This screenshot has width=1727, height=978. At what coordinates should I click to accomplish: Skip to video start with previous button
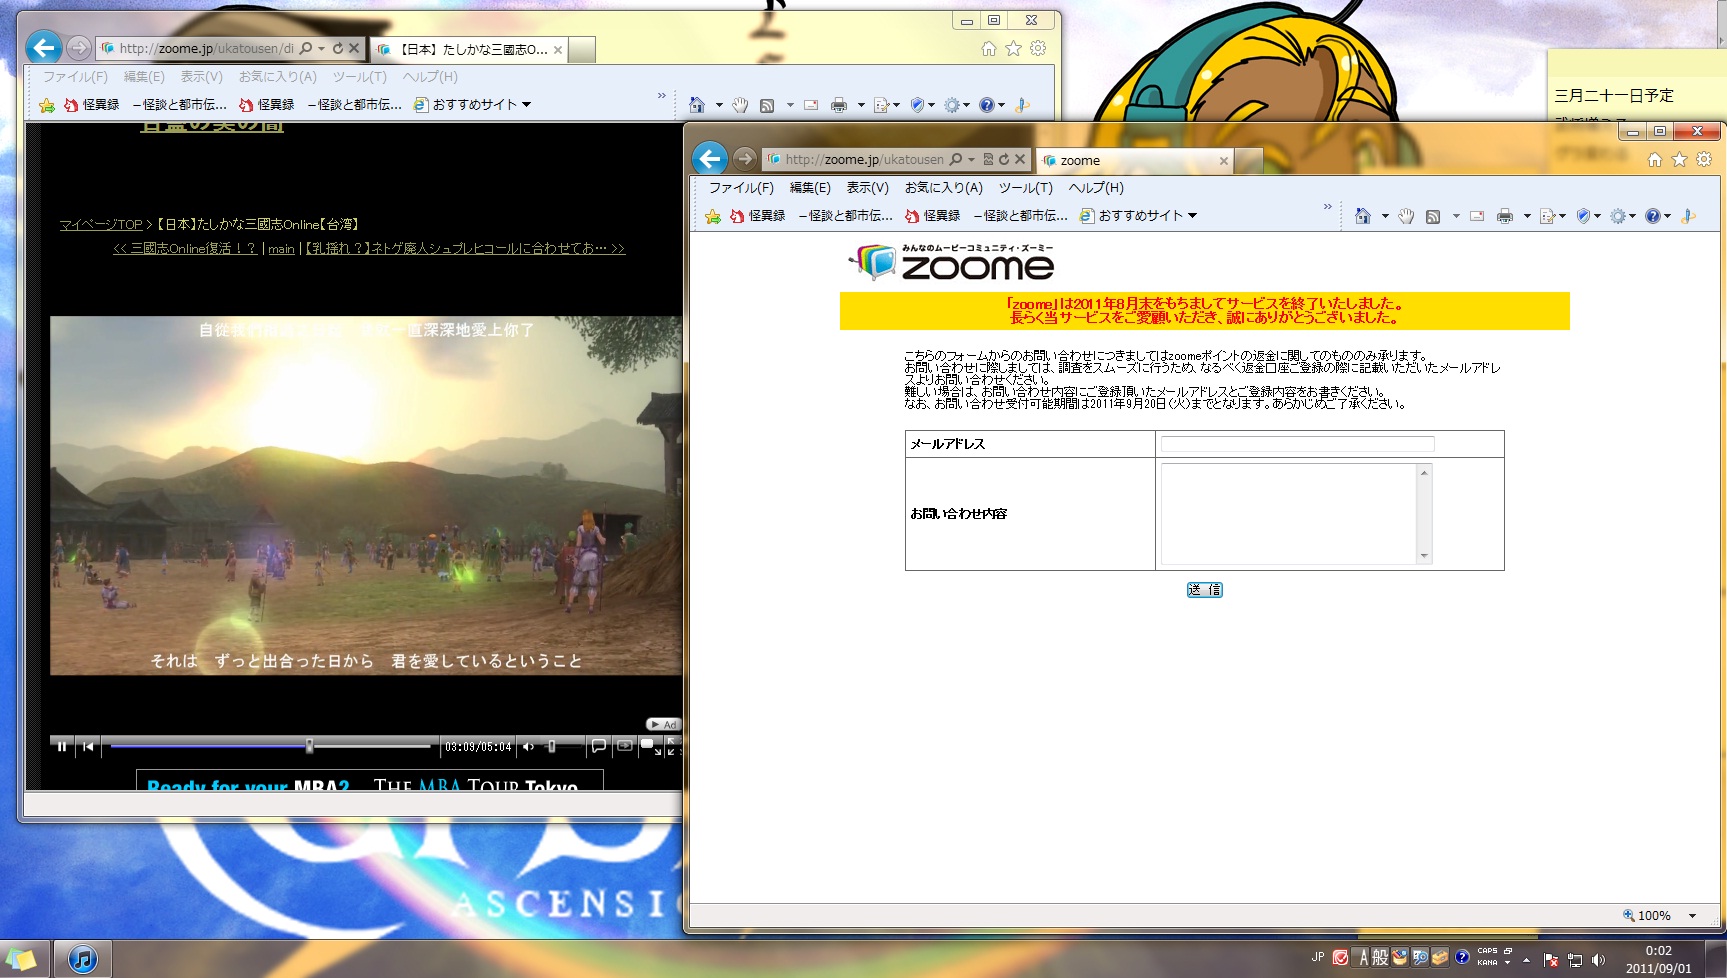tap(89, 746)
